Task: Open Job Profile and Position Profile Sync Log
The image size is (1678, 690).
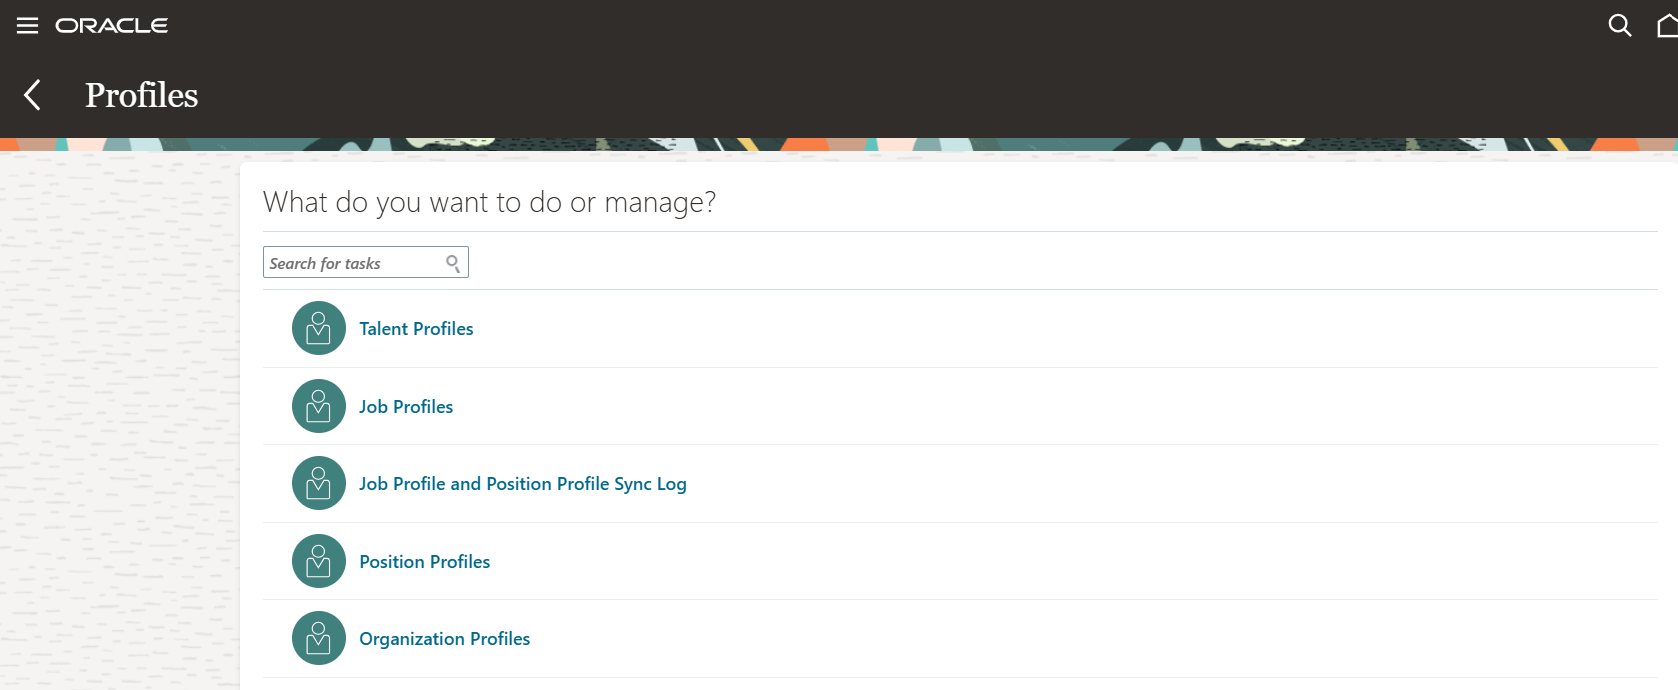Action: tap(523, 483)
